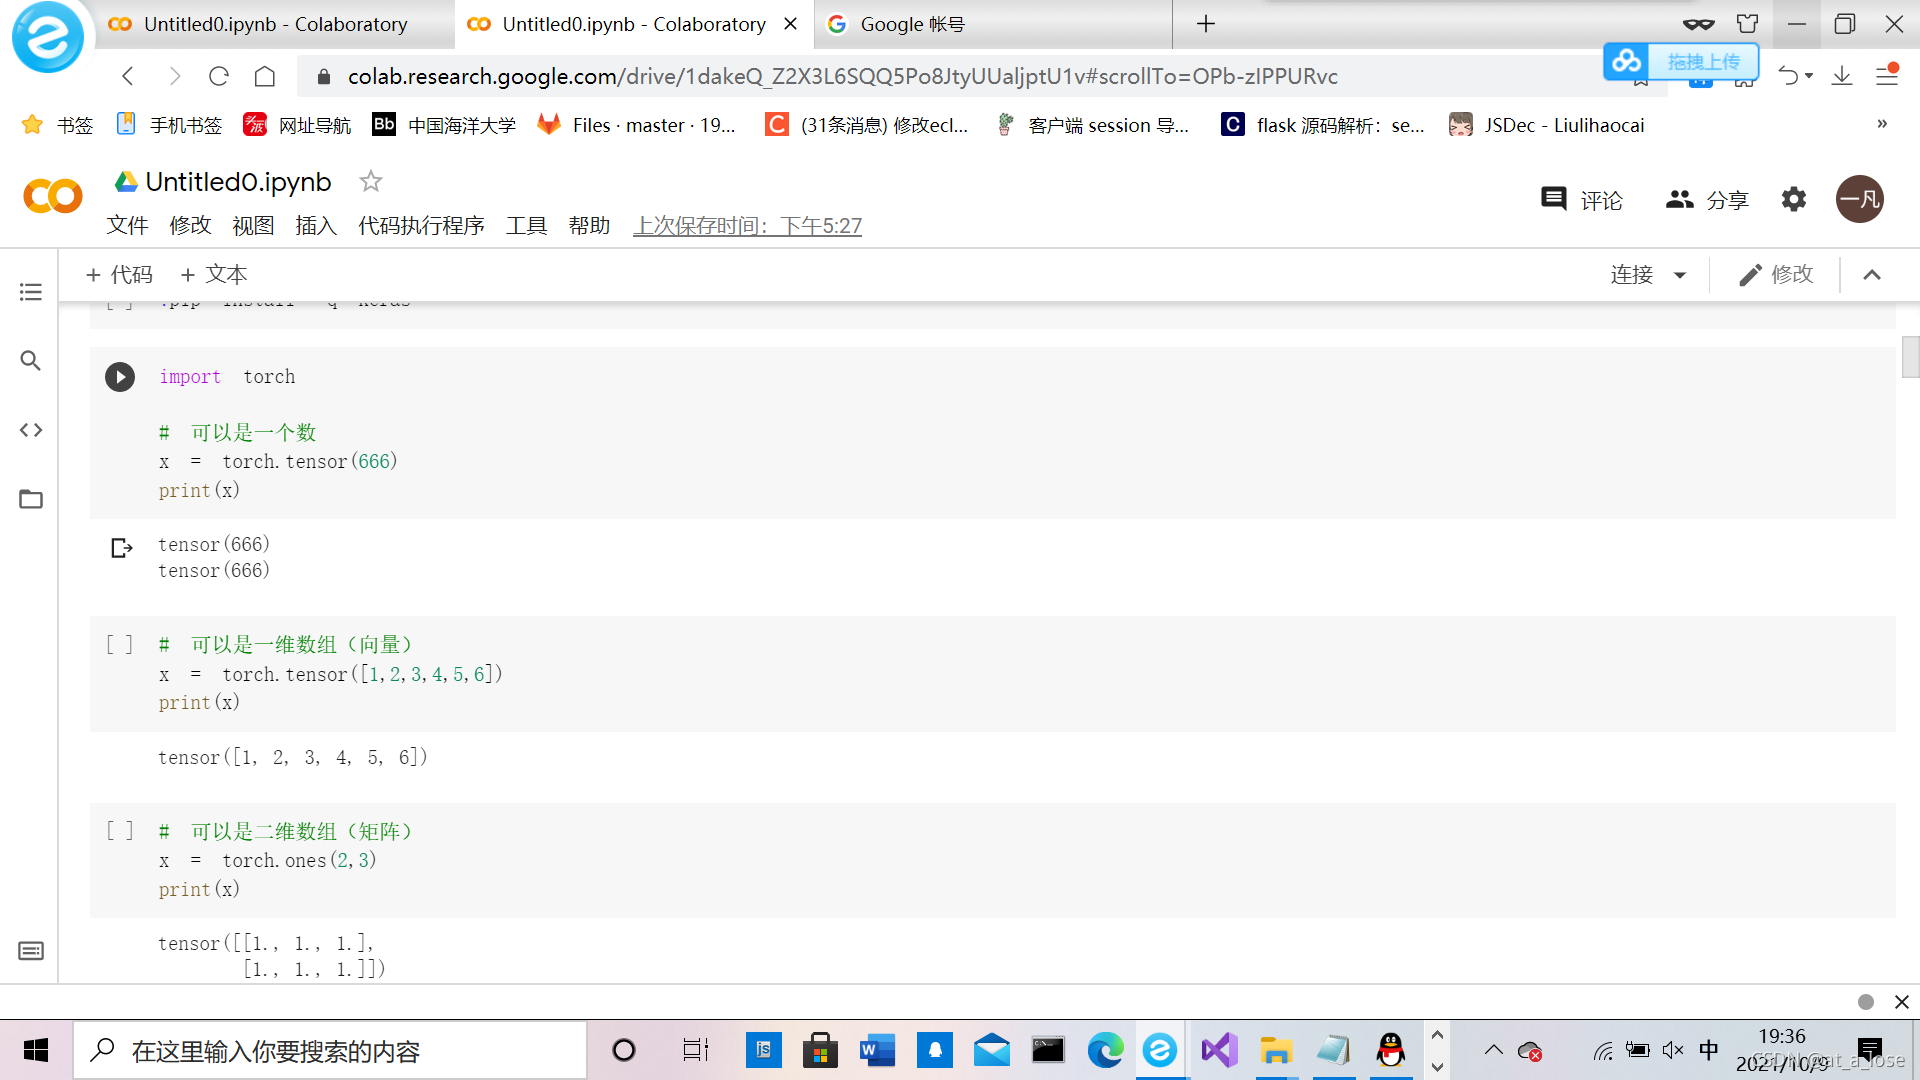Open the table of contents sidebar icon
This screenshot has height=1080, width=1920.
[x=31, y=292]
